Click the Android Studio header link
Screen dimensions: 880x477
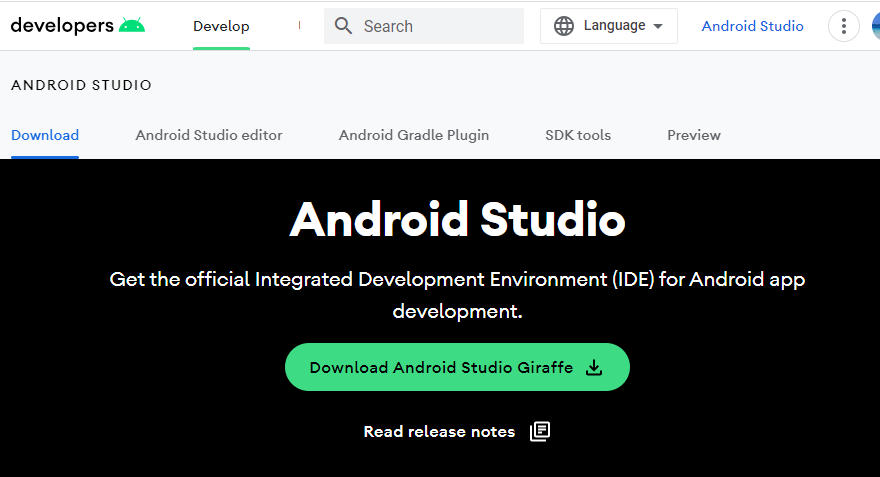tap(752, 26)
